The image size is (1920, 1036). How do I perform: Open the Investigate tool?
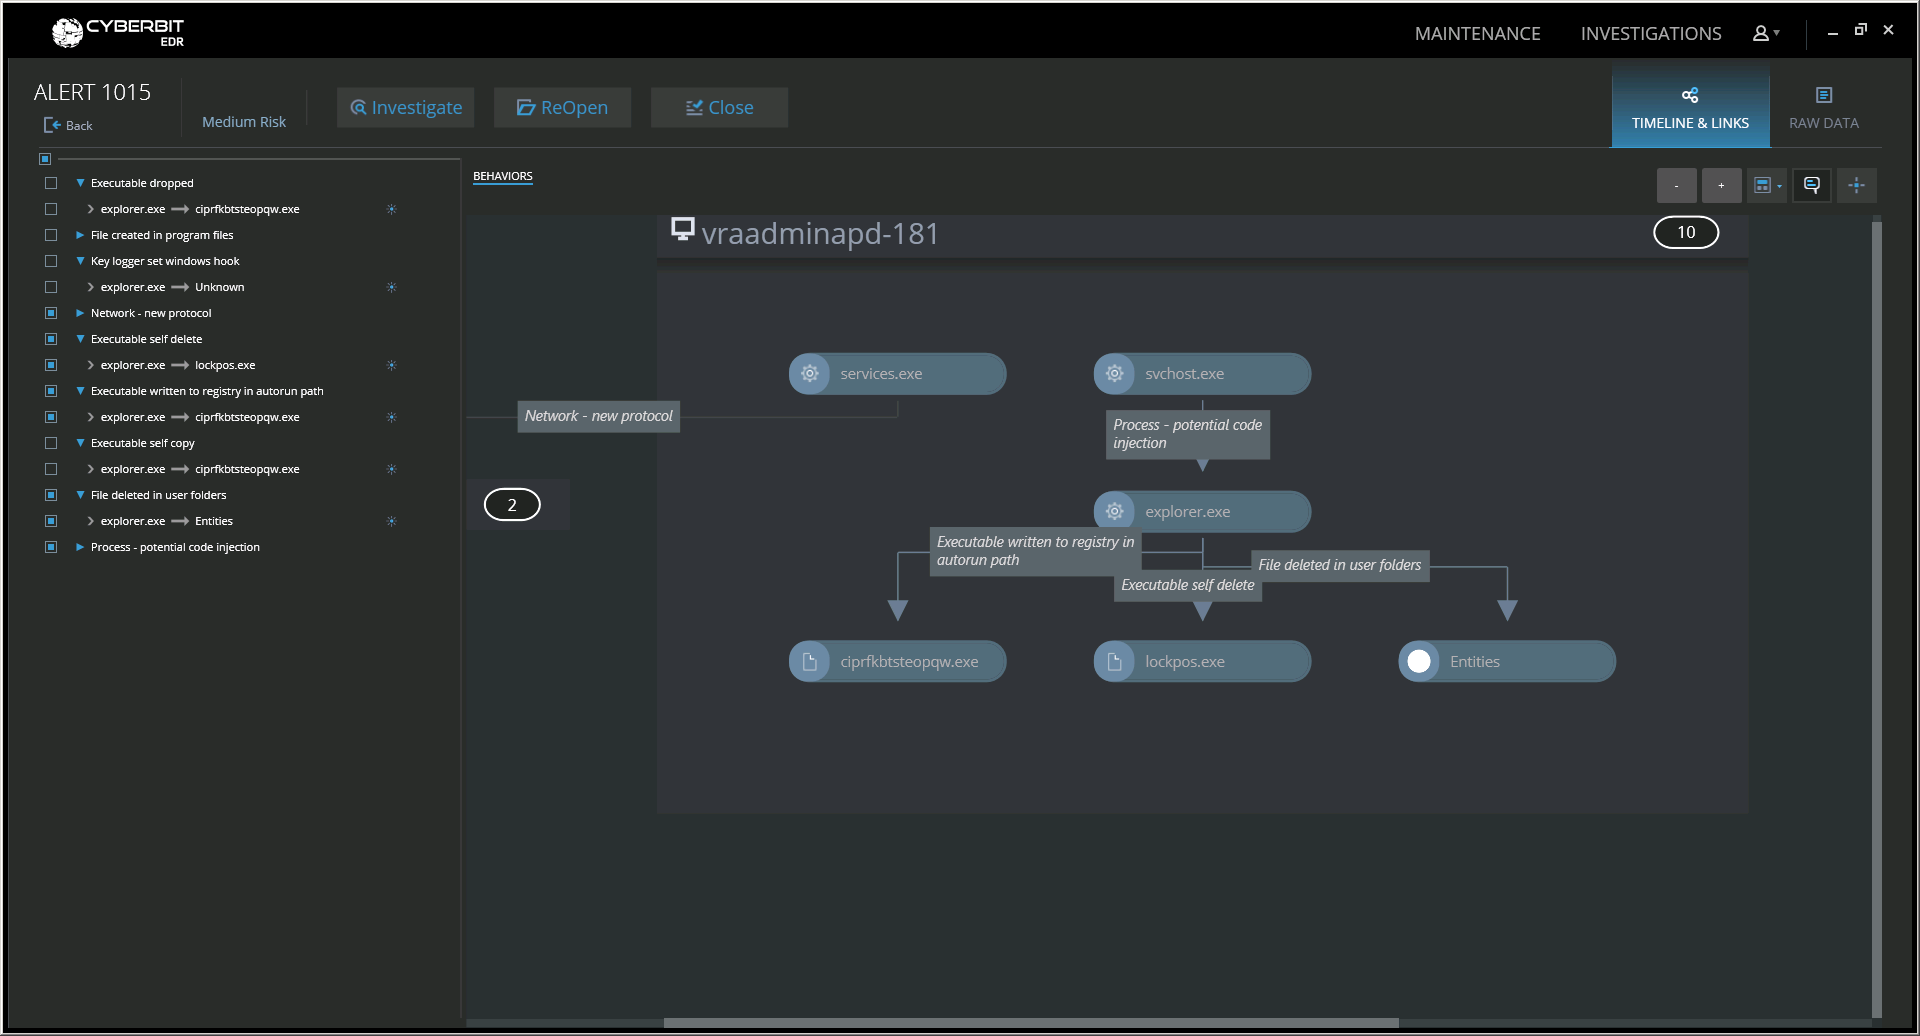[405, 107]
